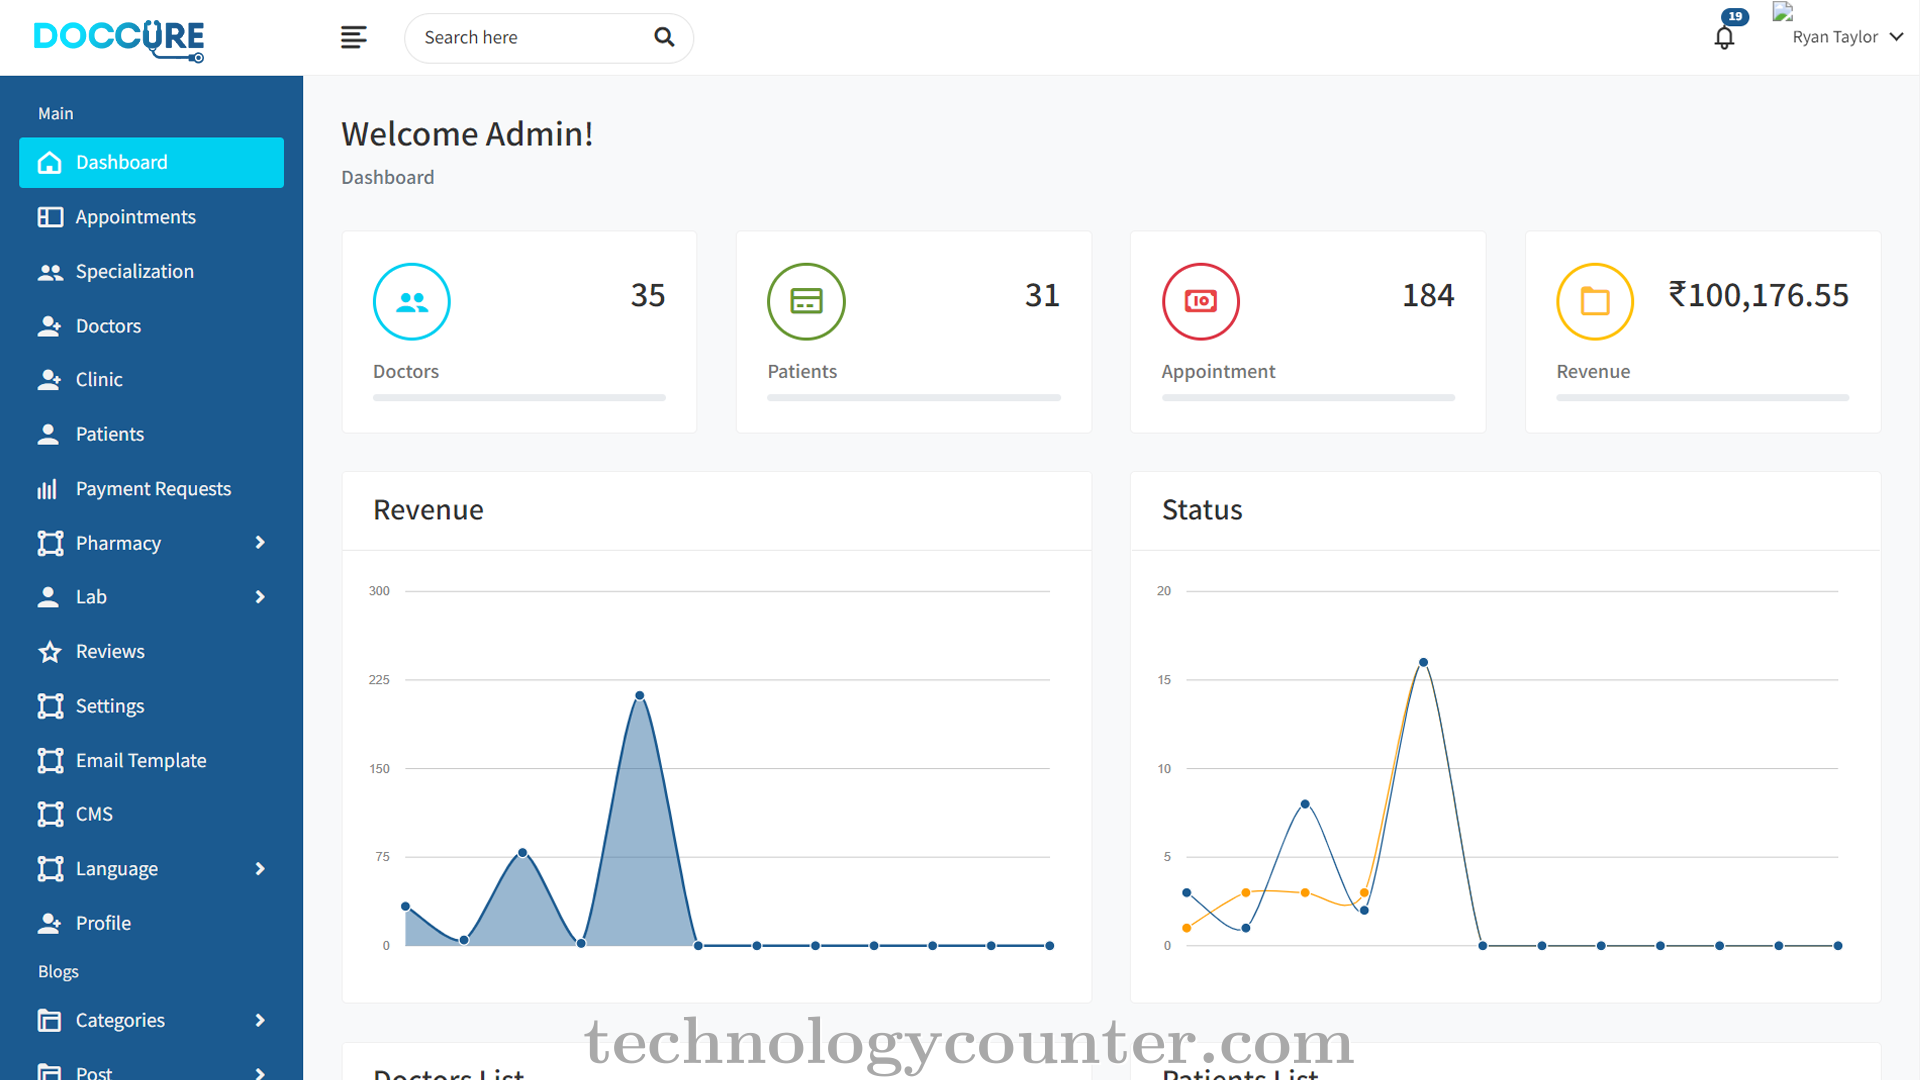Click the Patients card circular icon

click(x=806, y=302)
